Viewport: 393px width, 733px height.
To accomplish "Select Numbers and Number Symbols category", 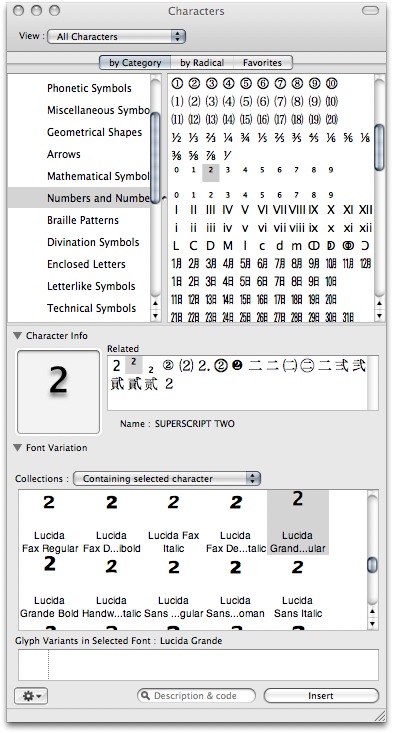I will pyautogui.click(x=79, y=198).
